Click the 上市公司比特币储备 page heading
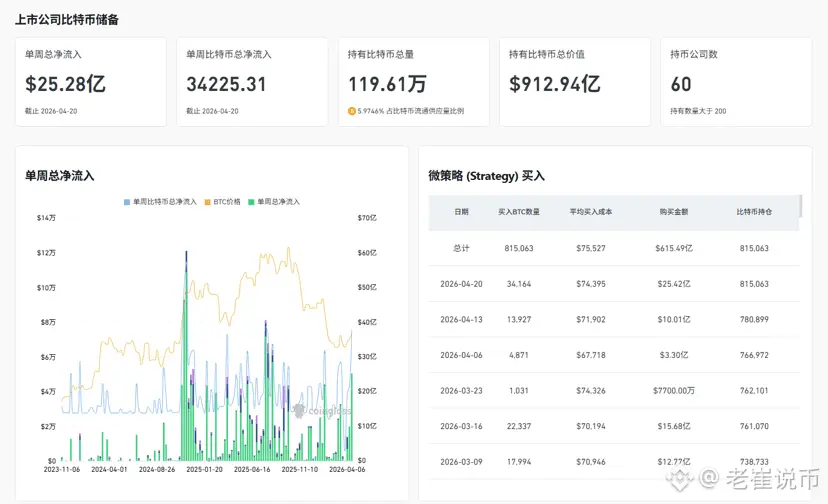 pos(67,20)
